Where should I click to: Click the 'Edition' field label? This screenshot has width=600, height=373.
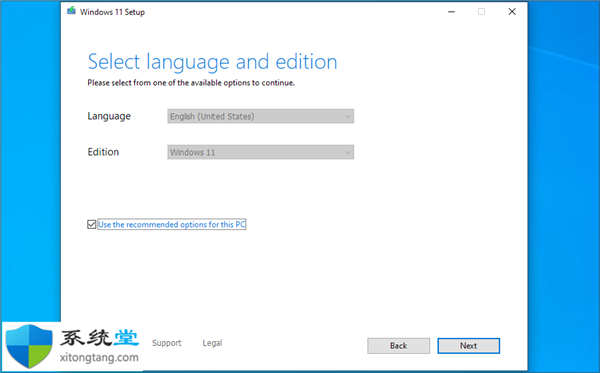coord(103,152)
